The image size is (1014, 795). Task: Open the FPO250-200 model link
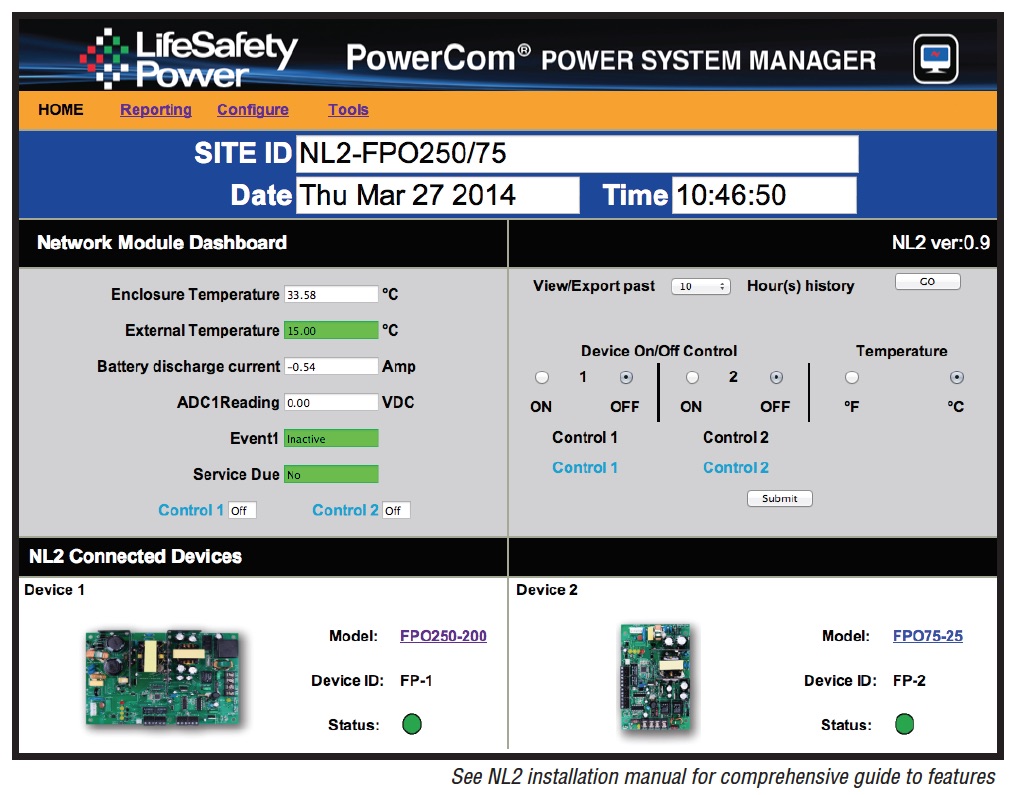443,636
